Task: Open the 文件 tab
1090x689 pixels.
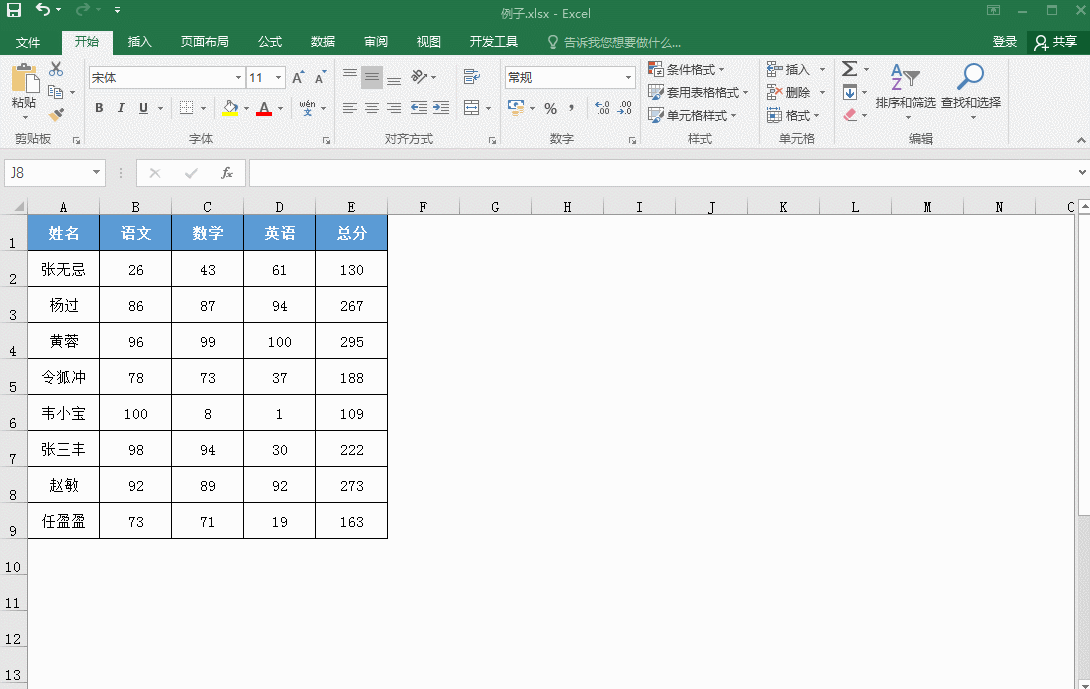Action: click(x=28, y=42)
